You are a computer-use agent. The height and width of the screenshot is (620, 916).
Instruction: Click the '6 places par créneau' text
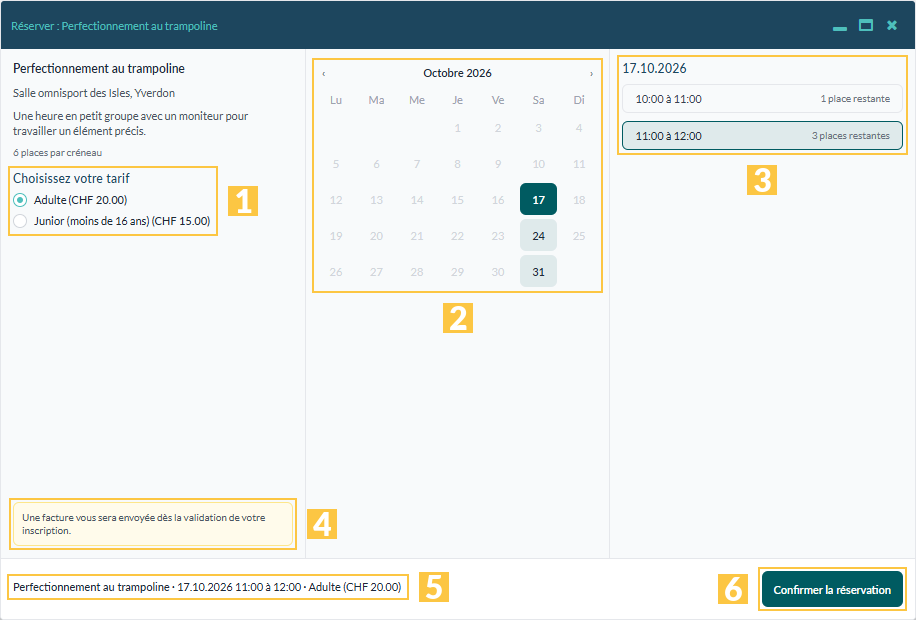tap(57, 153)
